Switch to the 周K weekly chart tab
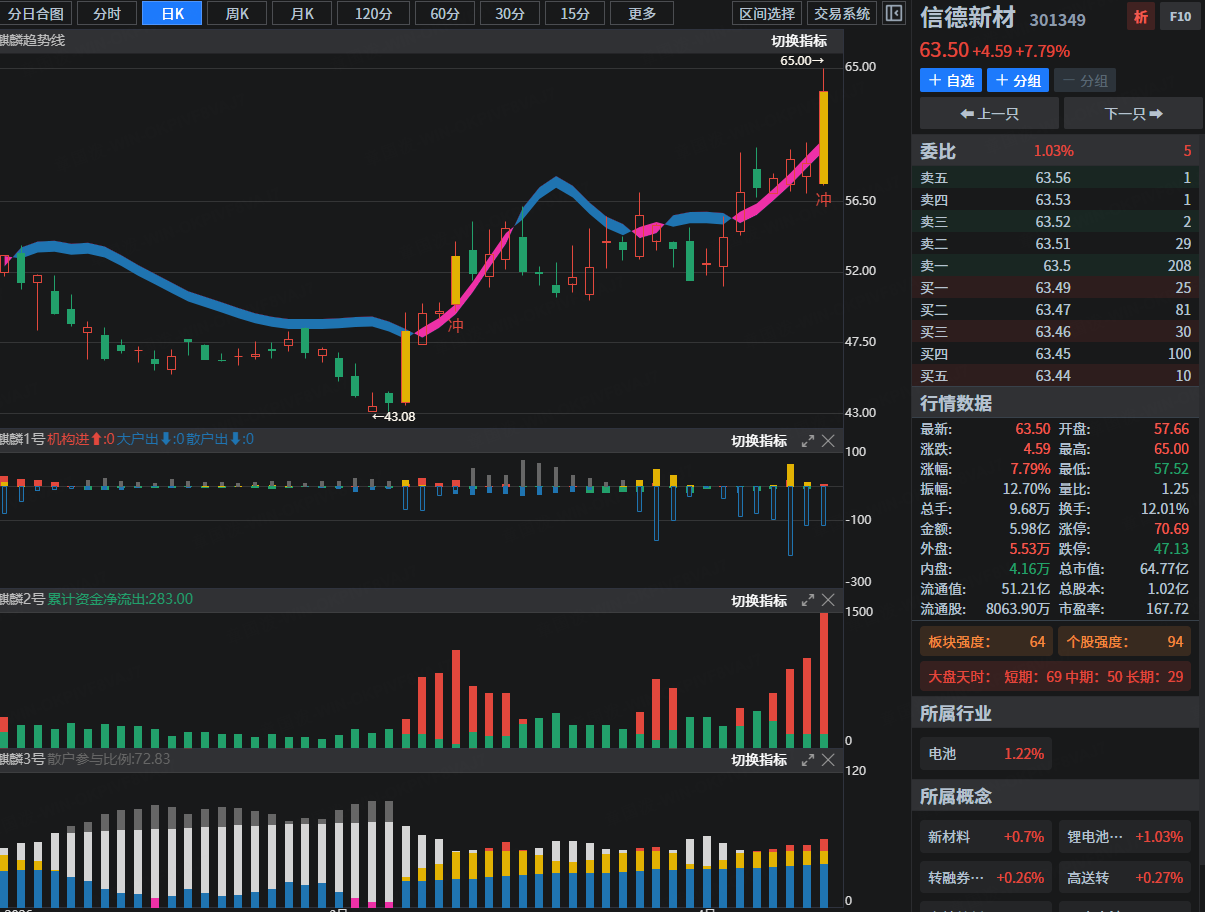 tap(238, 13)
